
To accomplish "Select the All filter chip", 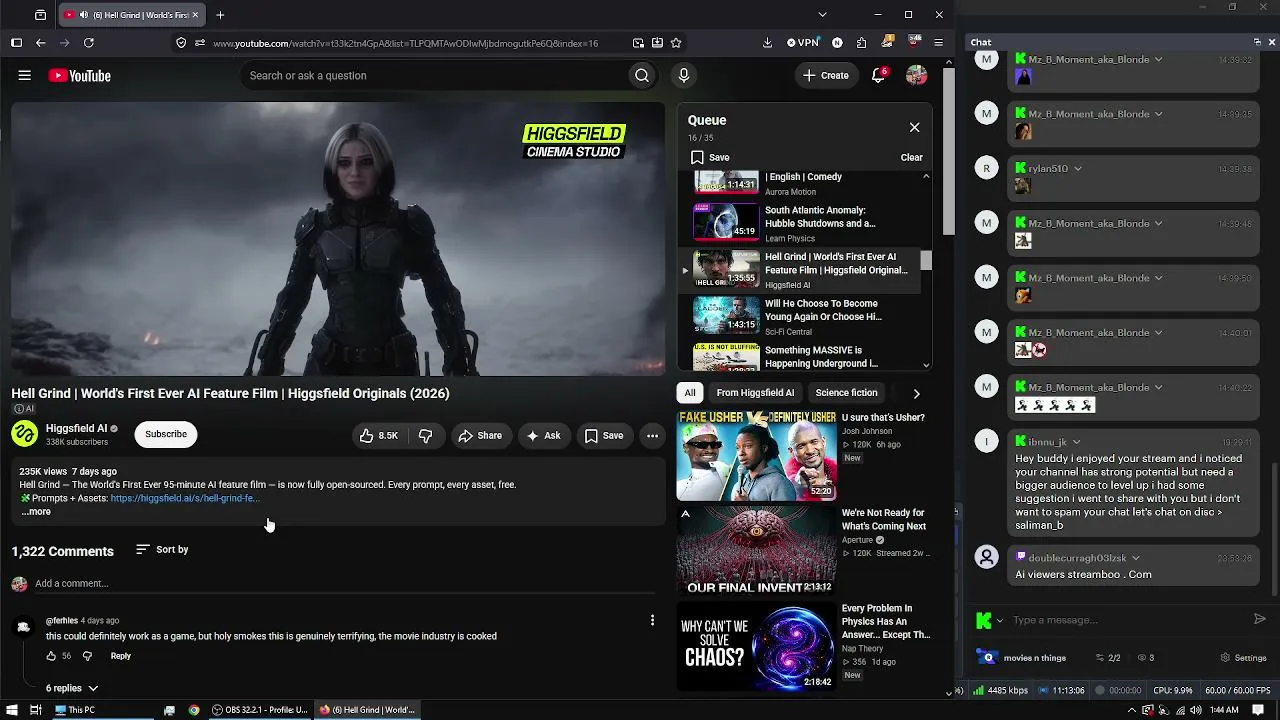I will point(690,393).
